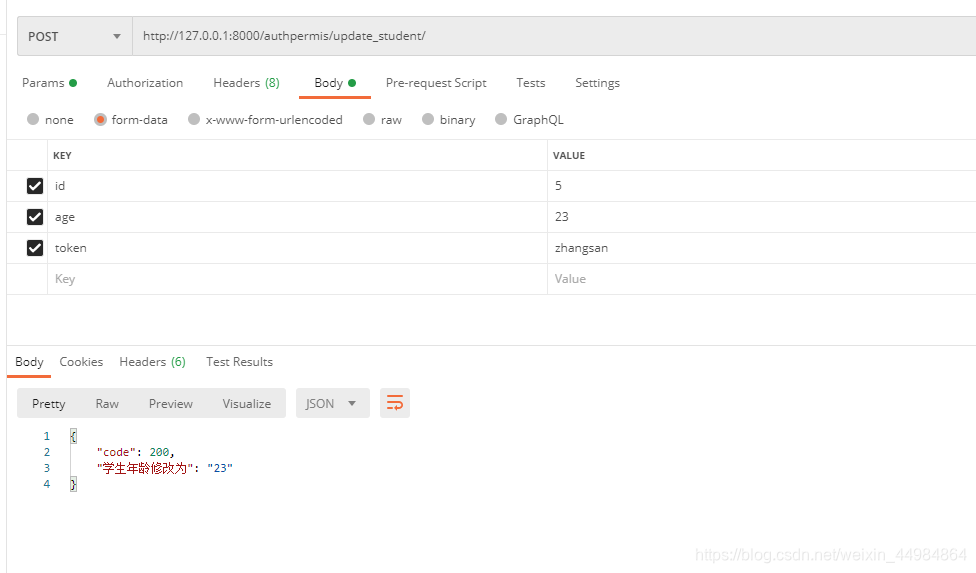Click the age value cell '23'
976x573 pixels.
coord(762,217)
